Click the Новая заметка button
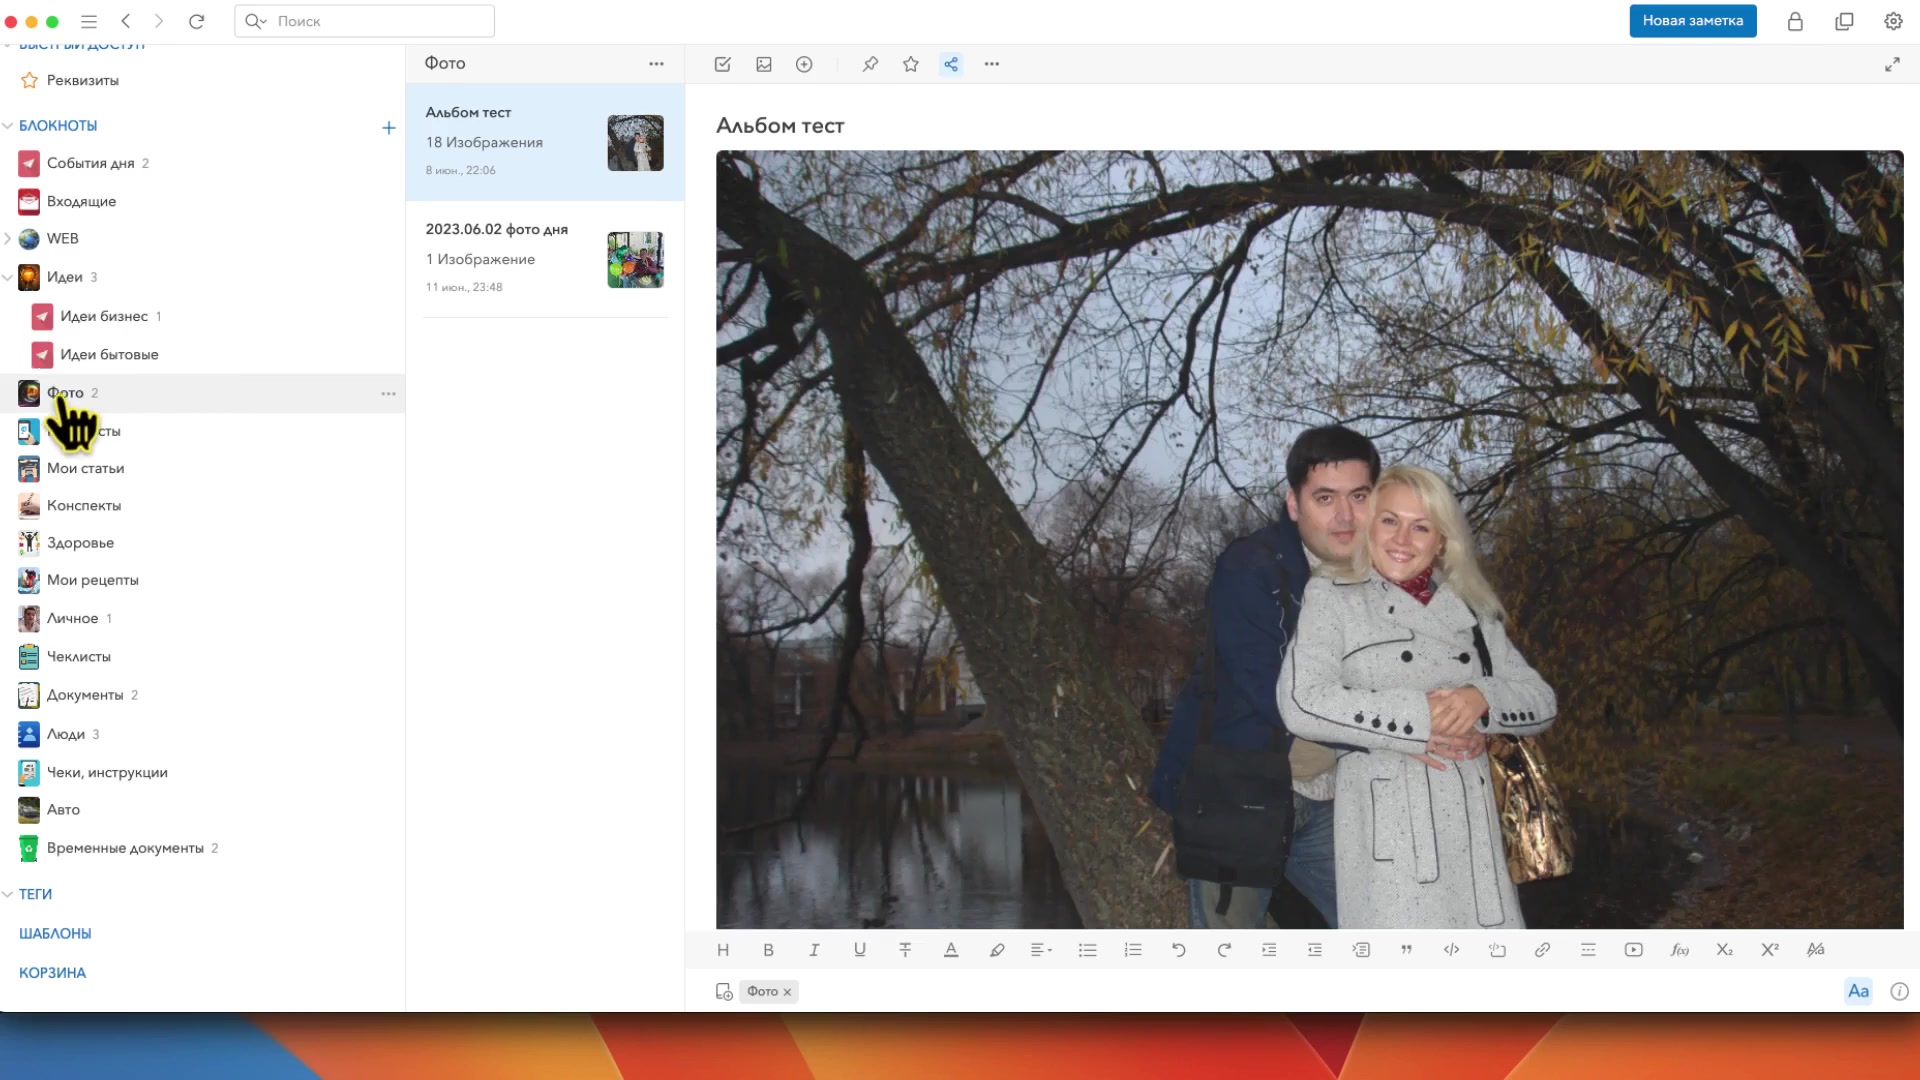 tap(1693, 20)
